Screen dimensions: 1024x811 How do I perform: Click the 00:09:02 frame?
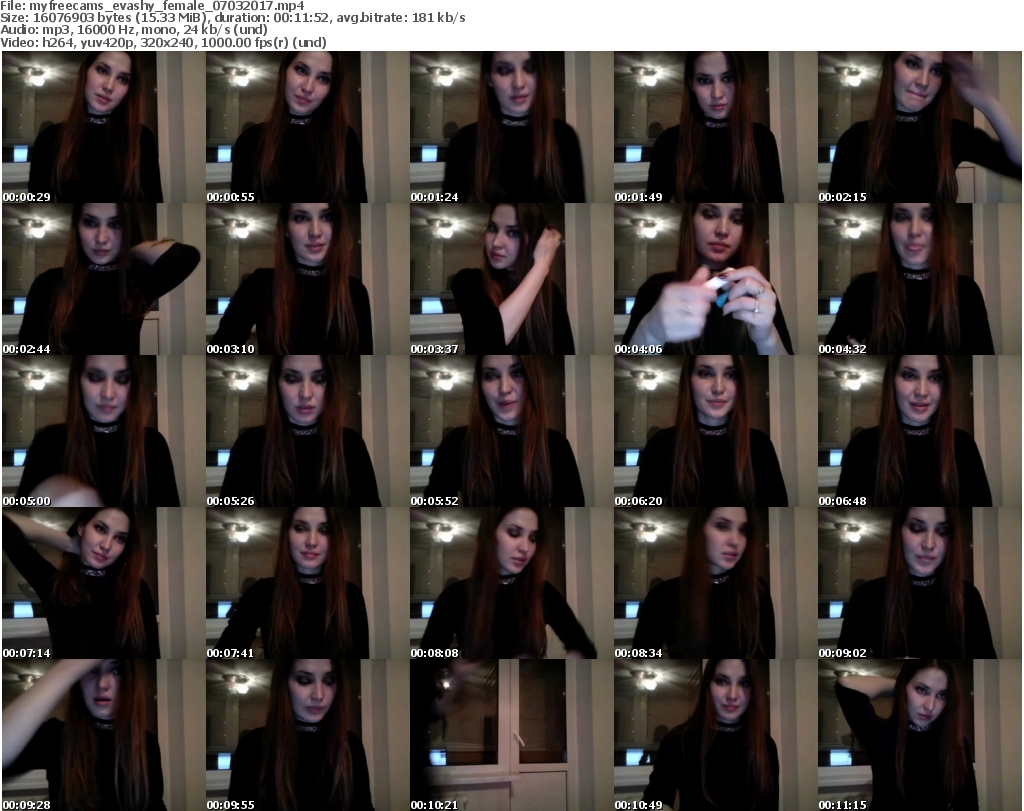920,583
